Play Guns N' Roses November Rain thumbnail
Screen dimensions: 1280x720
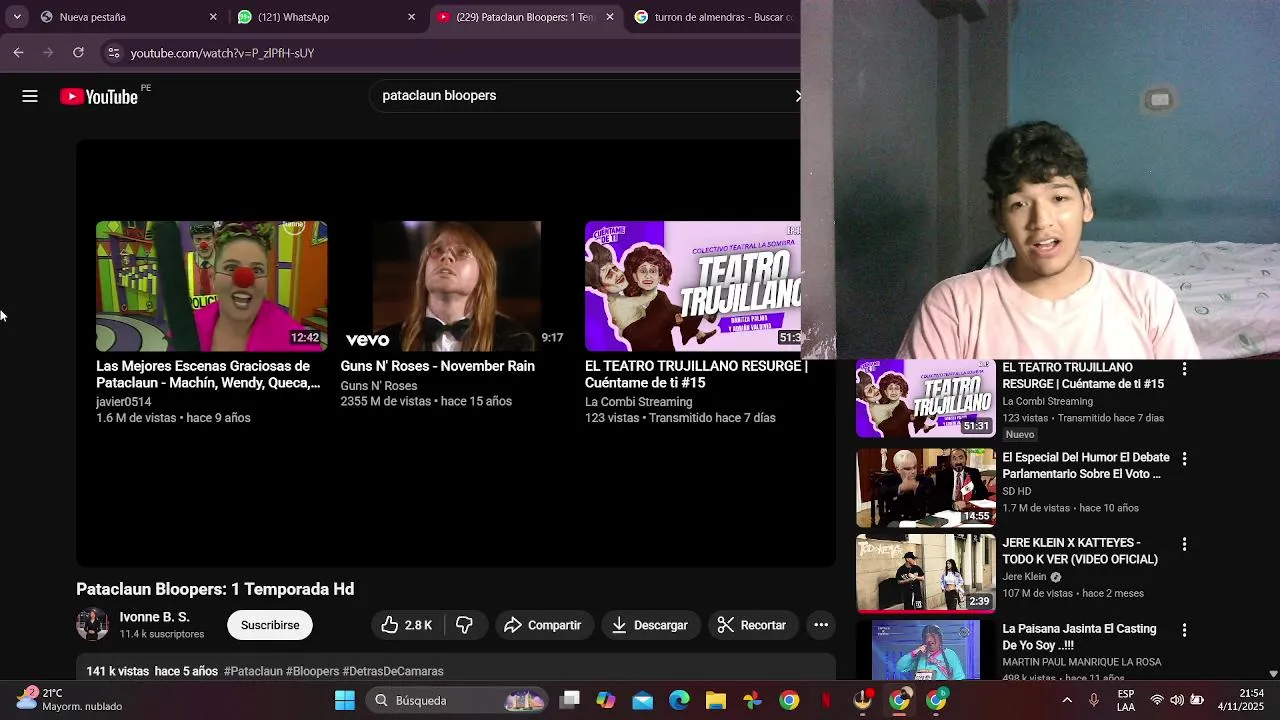[x=456, y=286]
